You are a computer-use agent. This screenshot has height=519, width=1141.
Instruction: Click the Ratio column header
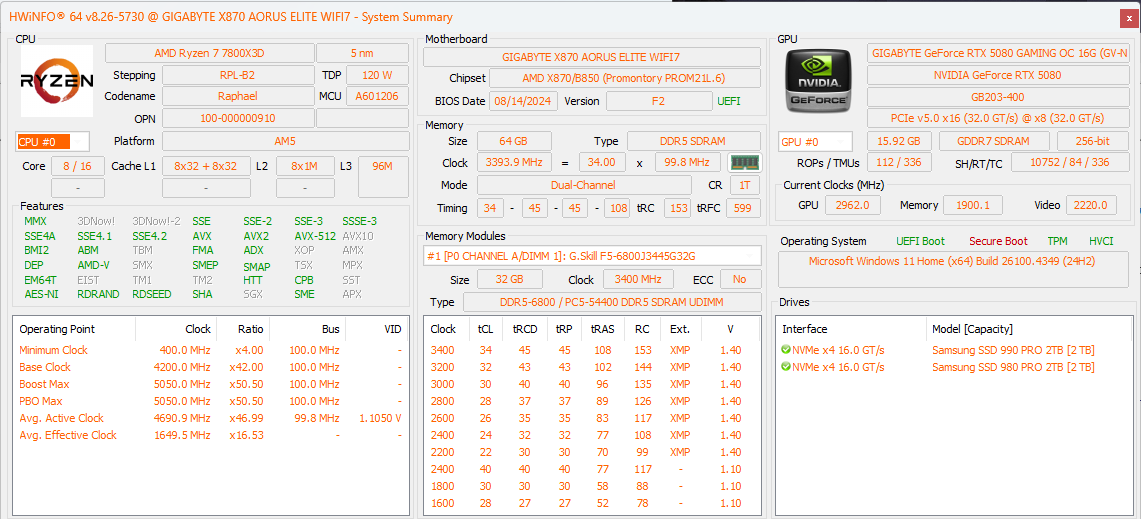pyautogui.click(x=243, y=329)
